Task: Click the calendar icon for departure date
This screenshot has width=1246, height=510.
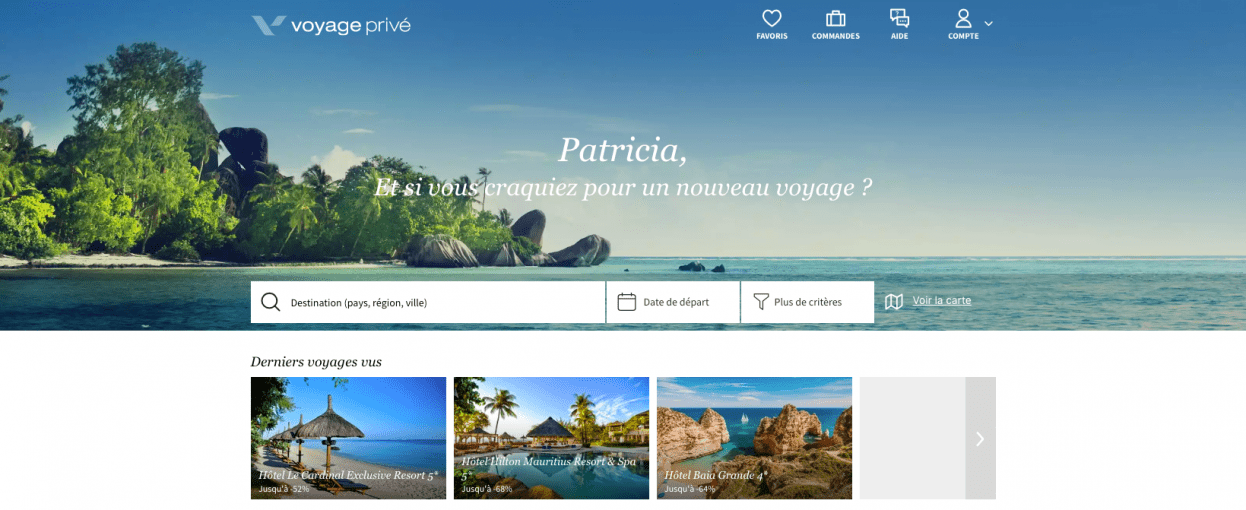Action: click(x=627, y=302)
